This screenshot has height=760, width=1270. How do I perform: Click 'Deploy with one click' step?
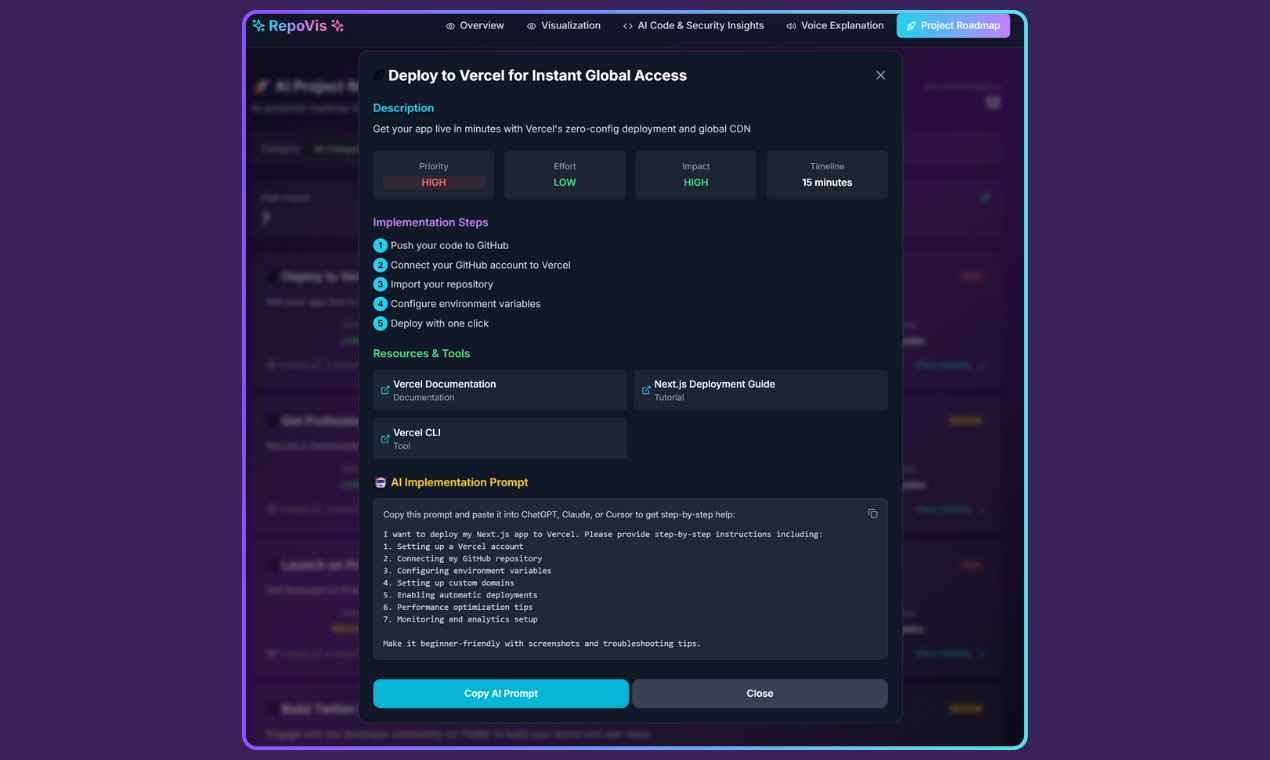coord(440,323)
